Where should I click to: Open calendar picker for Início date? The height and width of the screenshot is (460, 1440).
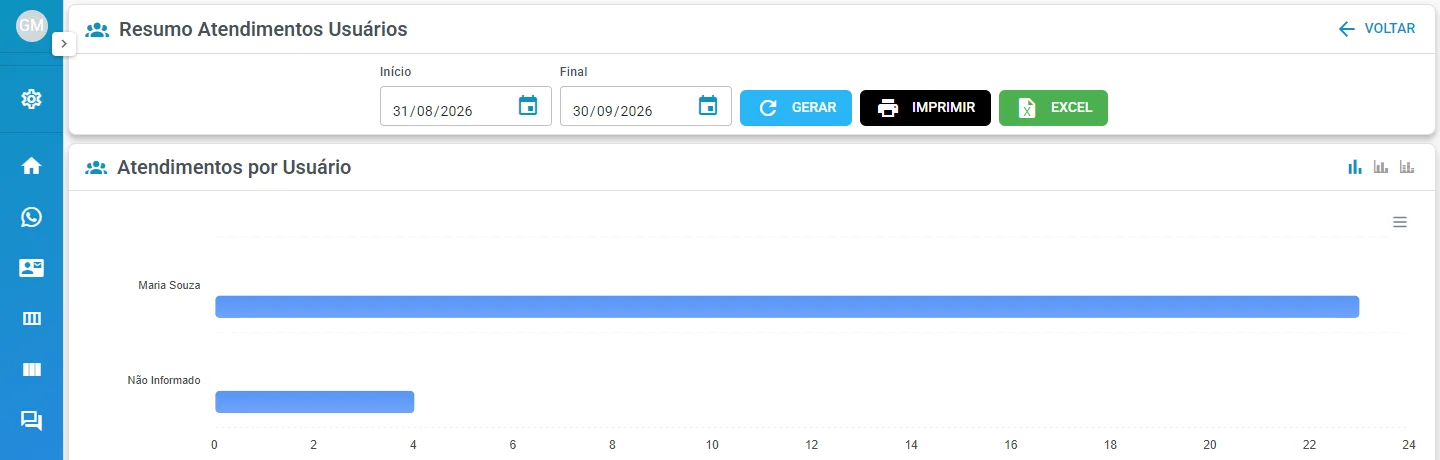[x=528, y=105]
